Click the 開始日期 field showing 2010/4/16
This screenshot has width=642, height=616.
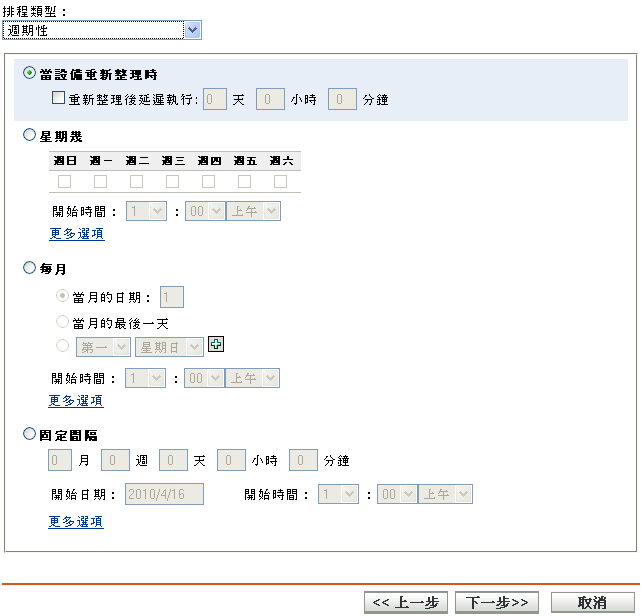[x=164, y=494]
